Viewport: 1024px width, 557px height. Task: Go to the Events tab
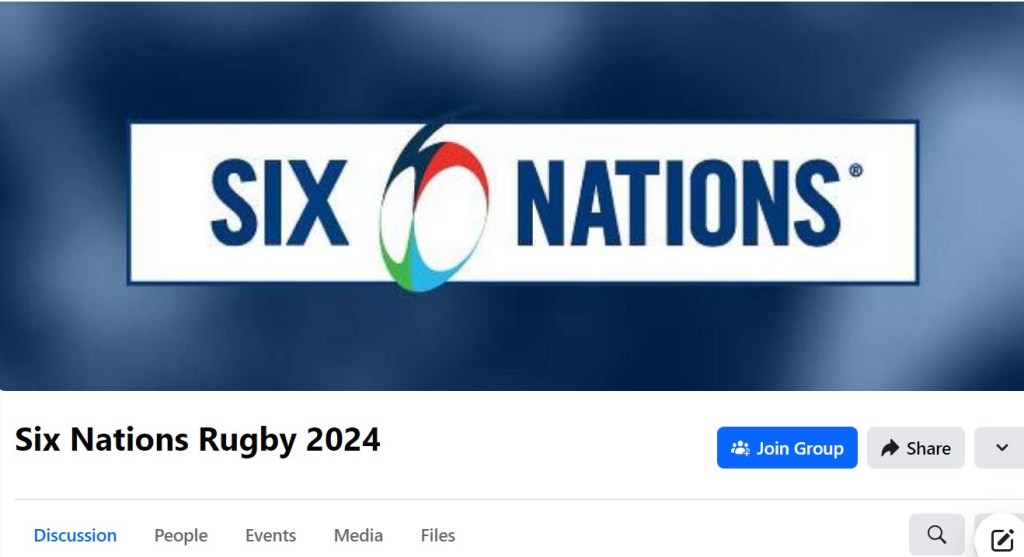pos(270,535)
